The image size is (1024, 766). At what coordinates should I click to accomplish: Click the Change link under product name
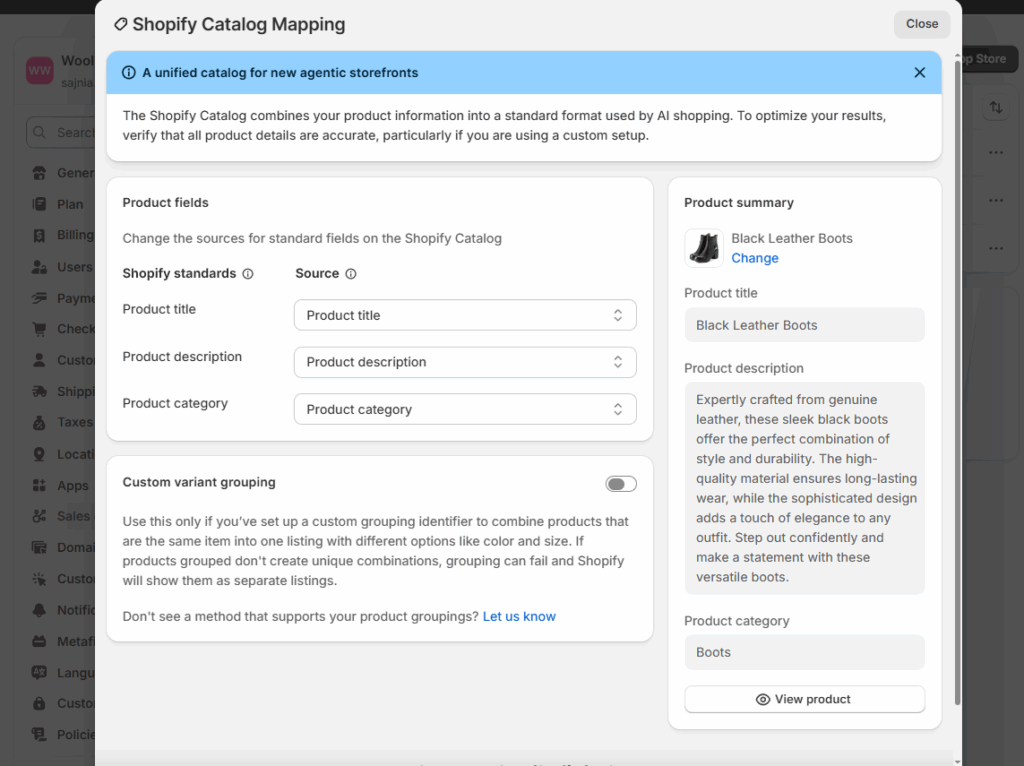754,258
